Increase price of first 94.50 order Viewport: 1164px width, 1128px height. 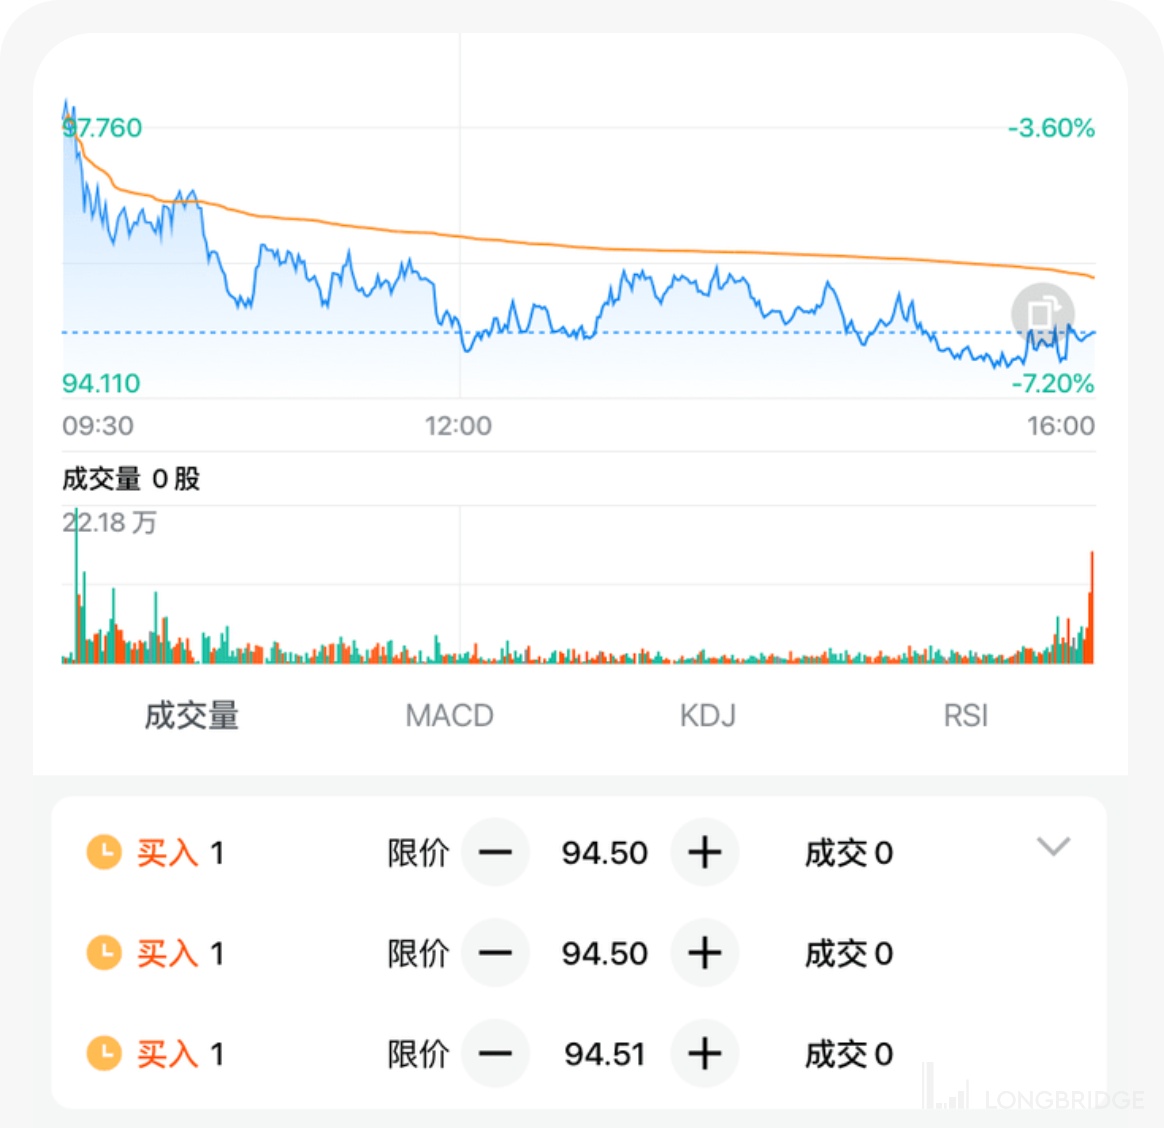[x=704, y=853]
